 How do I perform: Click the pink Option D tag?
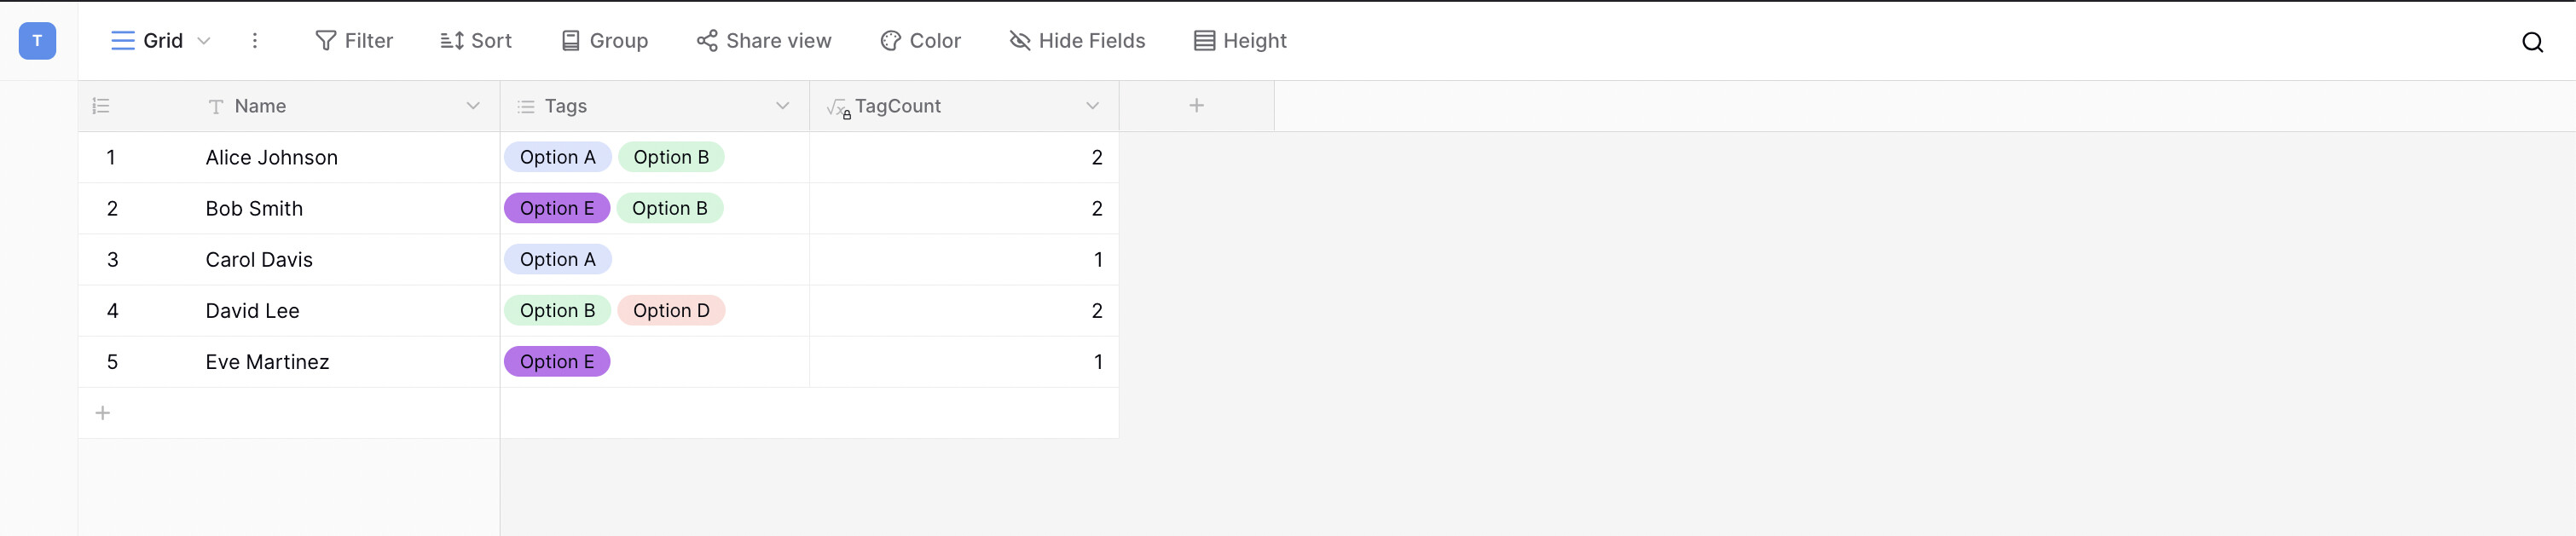(671, 311)
